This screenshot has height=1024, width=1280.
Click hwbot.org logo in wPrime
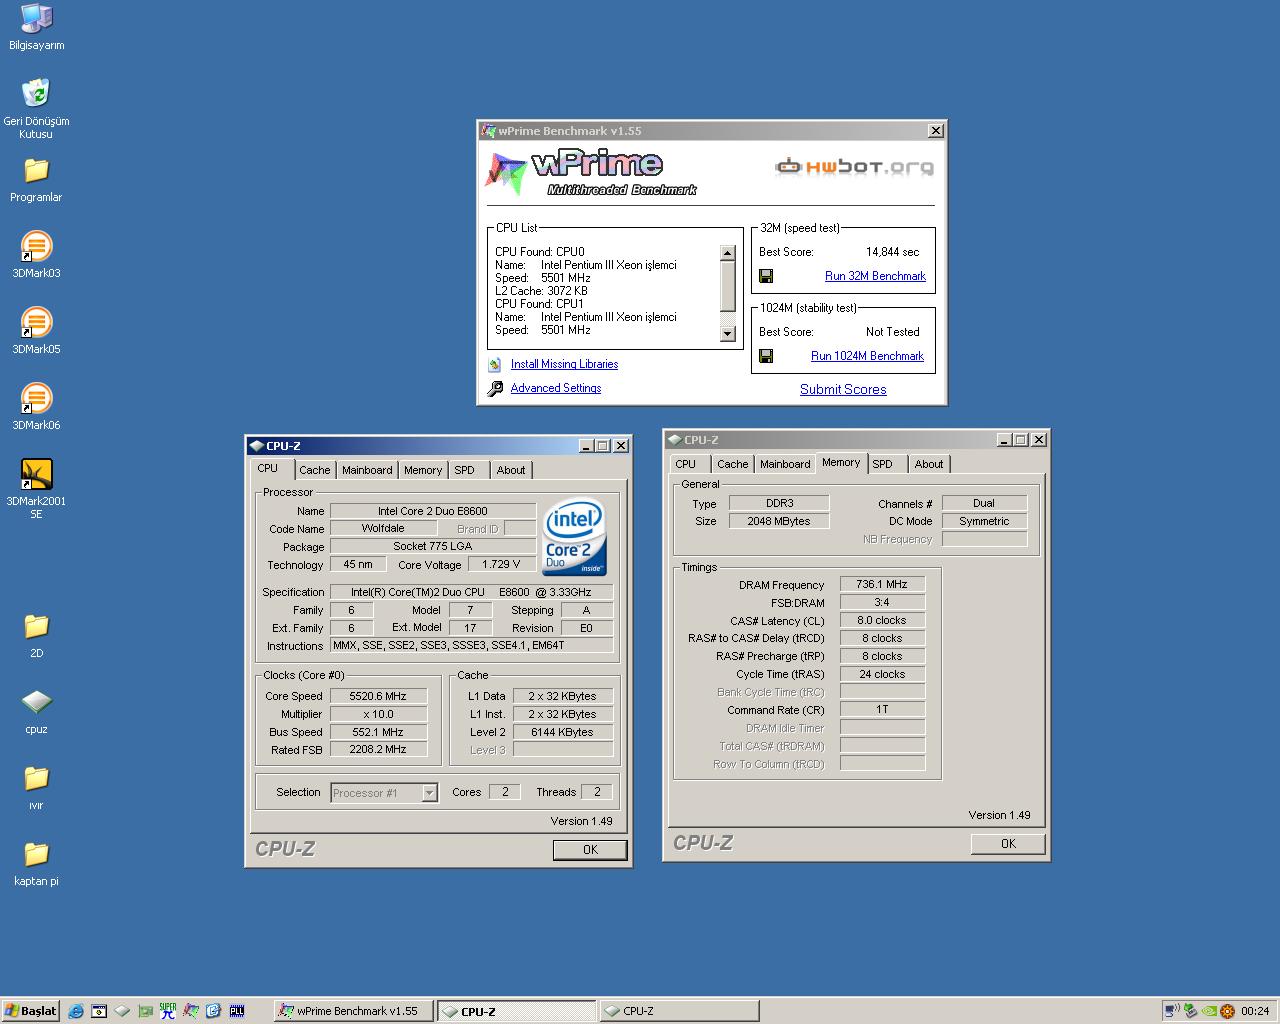[x=855, y=167]
